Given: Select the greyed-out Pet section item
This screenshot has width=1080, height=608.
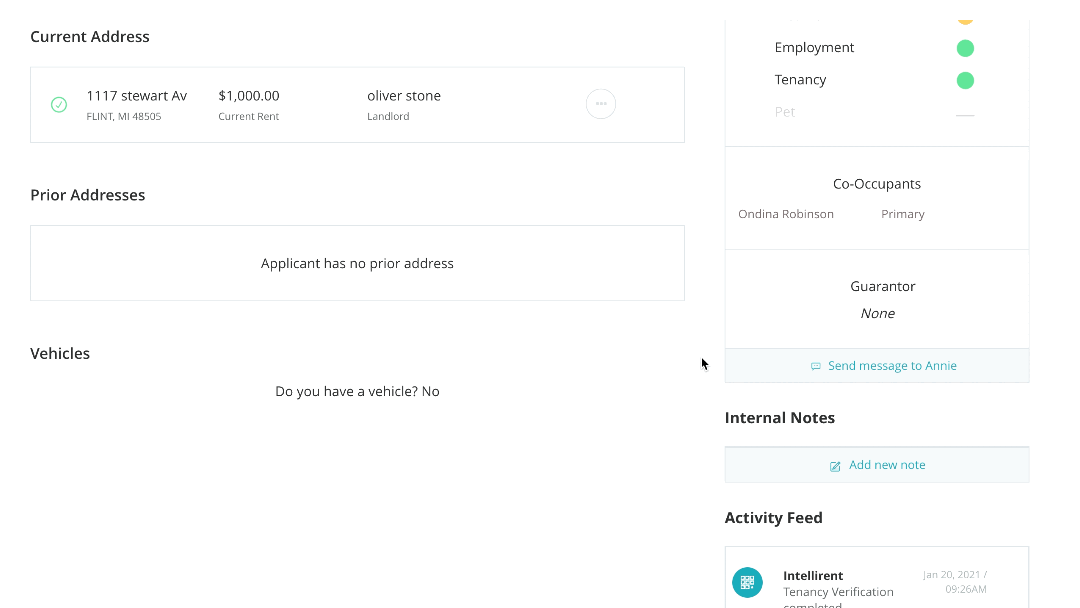Looking at the screenshot, I should pyautogui.click(x=785, y=112).
